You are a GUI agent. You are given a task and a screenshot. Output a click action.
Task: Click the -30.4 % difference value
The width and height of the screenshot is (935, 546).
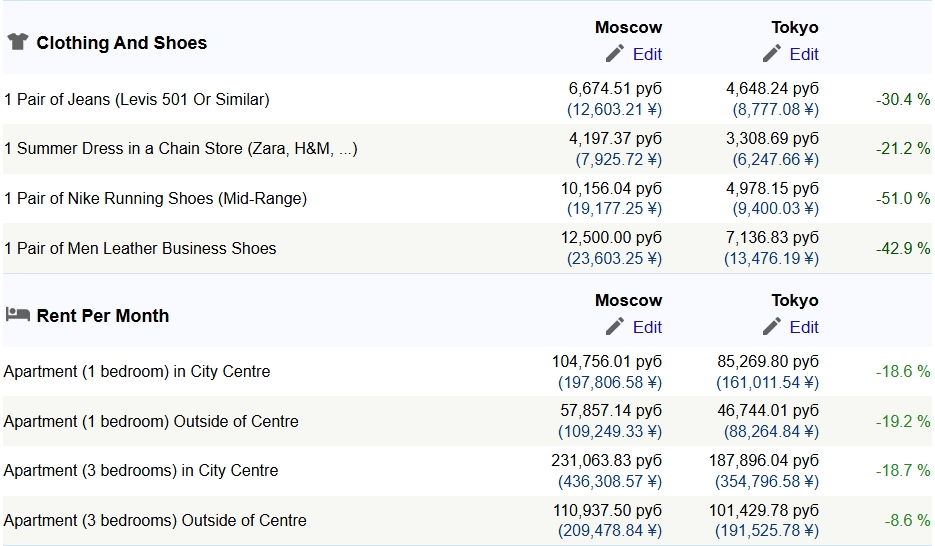tap(903, 99)
